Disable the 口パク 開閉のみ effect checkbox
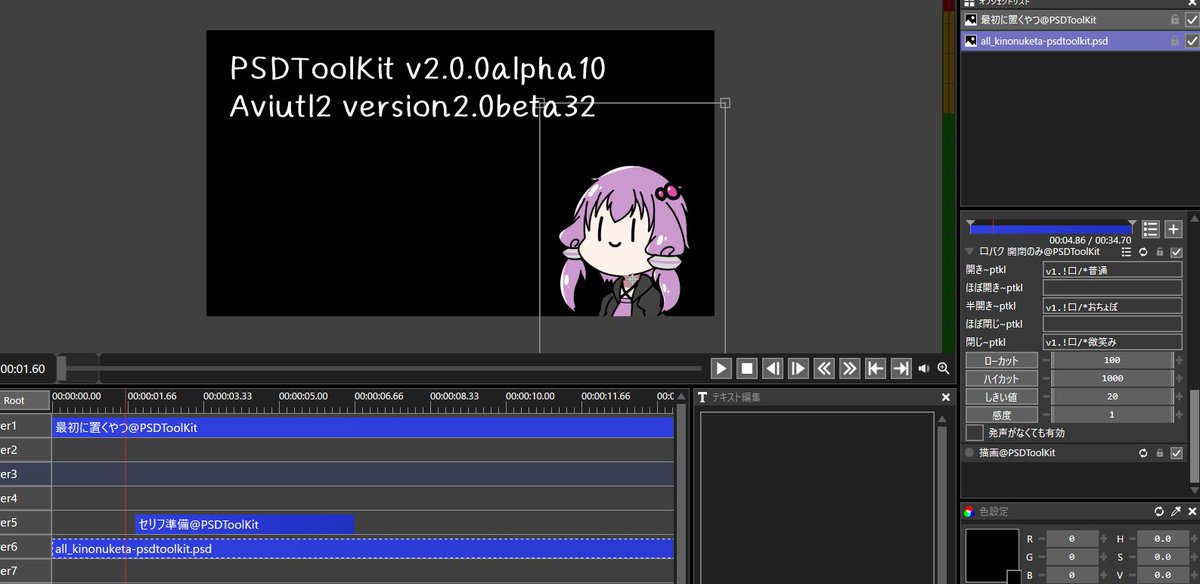 pyautogui.click(x=1176, y=252)
